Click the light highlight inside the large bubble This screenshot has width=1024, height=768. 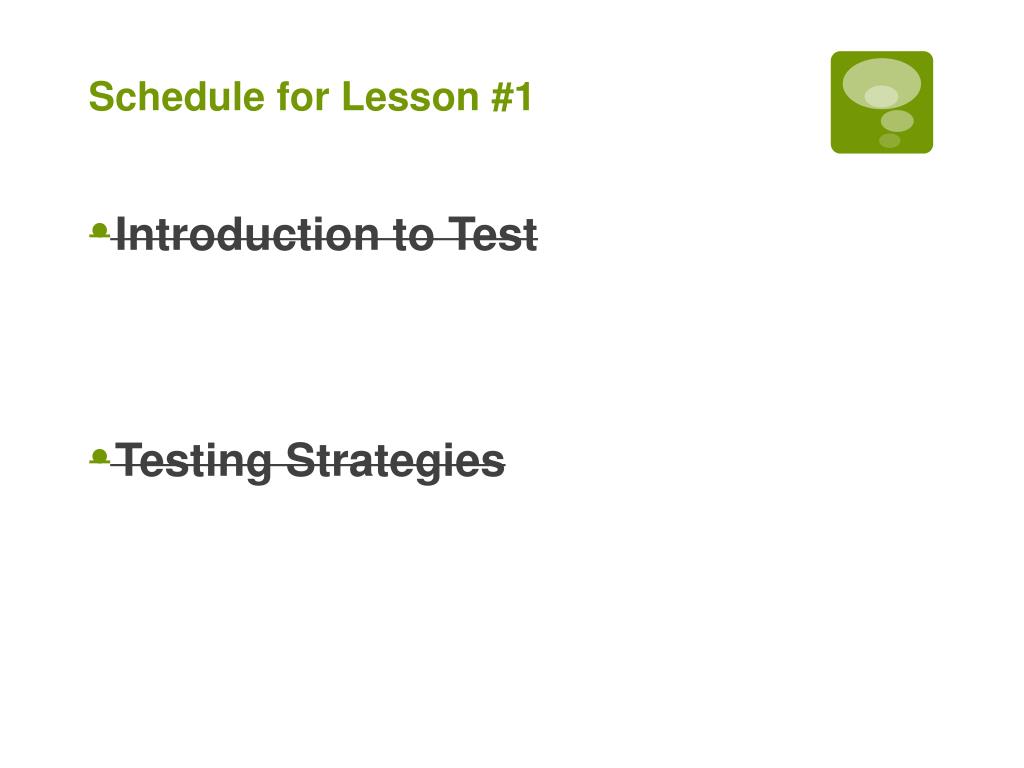pos(882,97)
